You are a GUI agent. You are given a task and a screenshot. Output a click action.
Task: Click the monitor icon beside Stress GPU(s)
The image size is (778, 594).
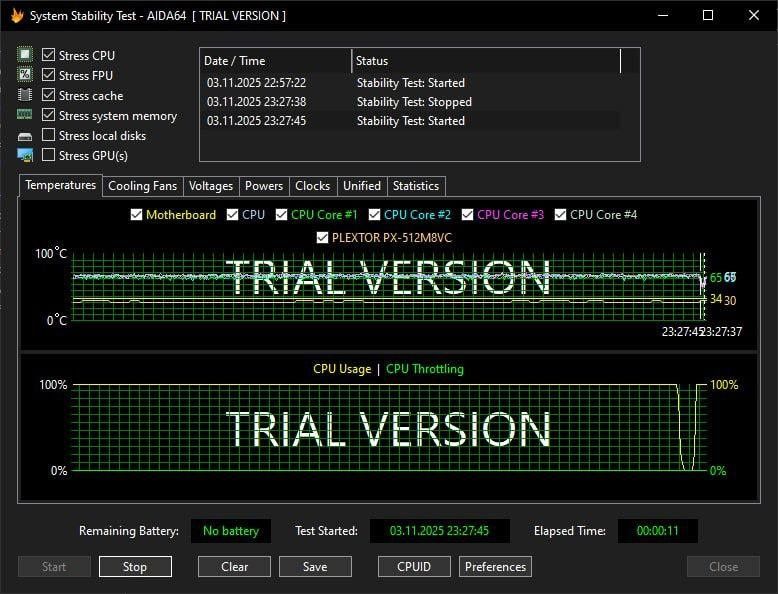[25, 155]
